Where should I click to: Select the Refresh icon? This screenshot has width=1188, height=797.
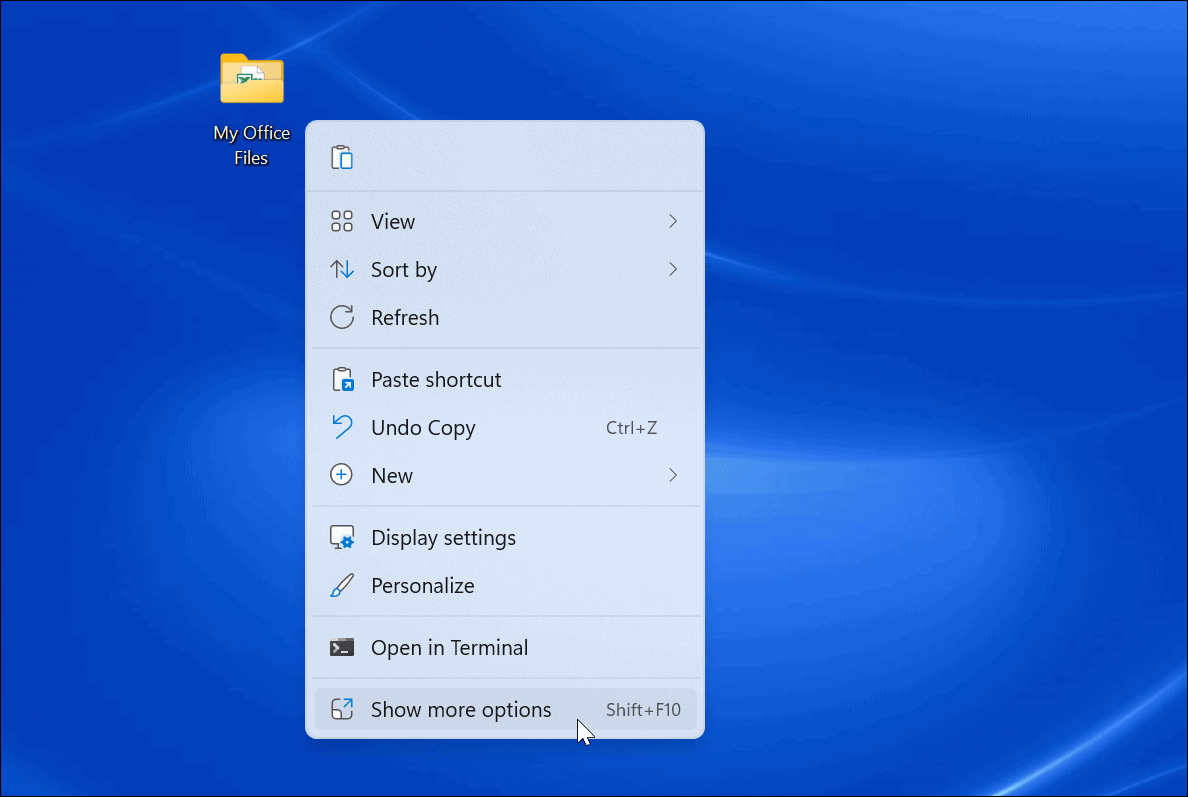coord(341,317)
